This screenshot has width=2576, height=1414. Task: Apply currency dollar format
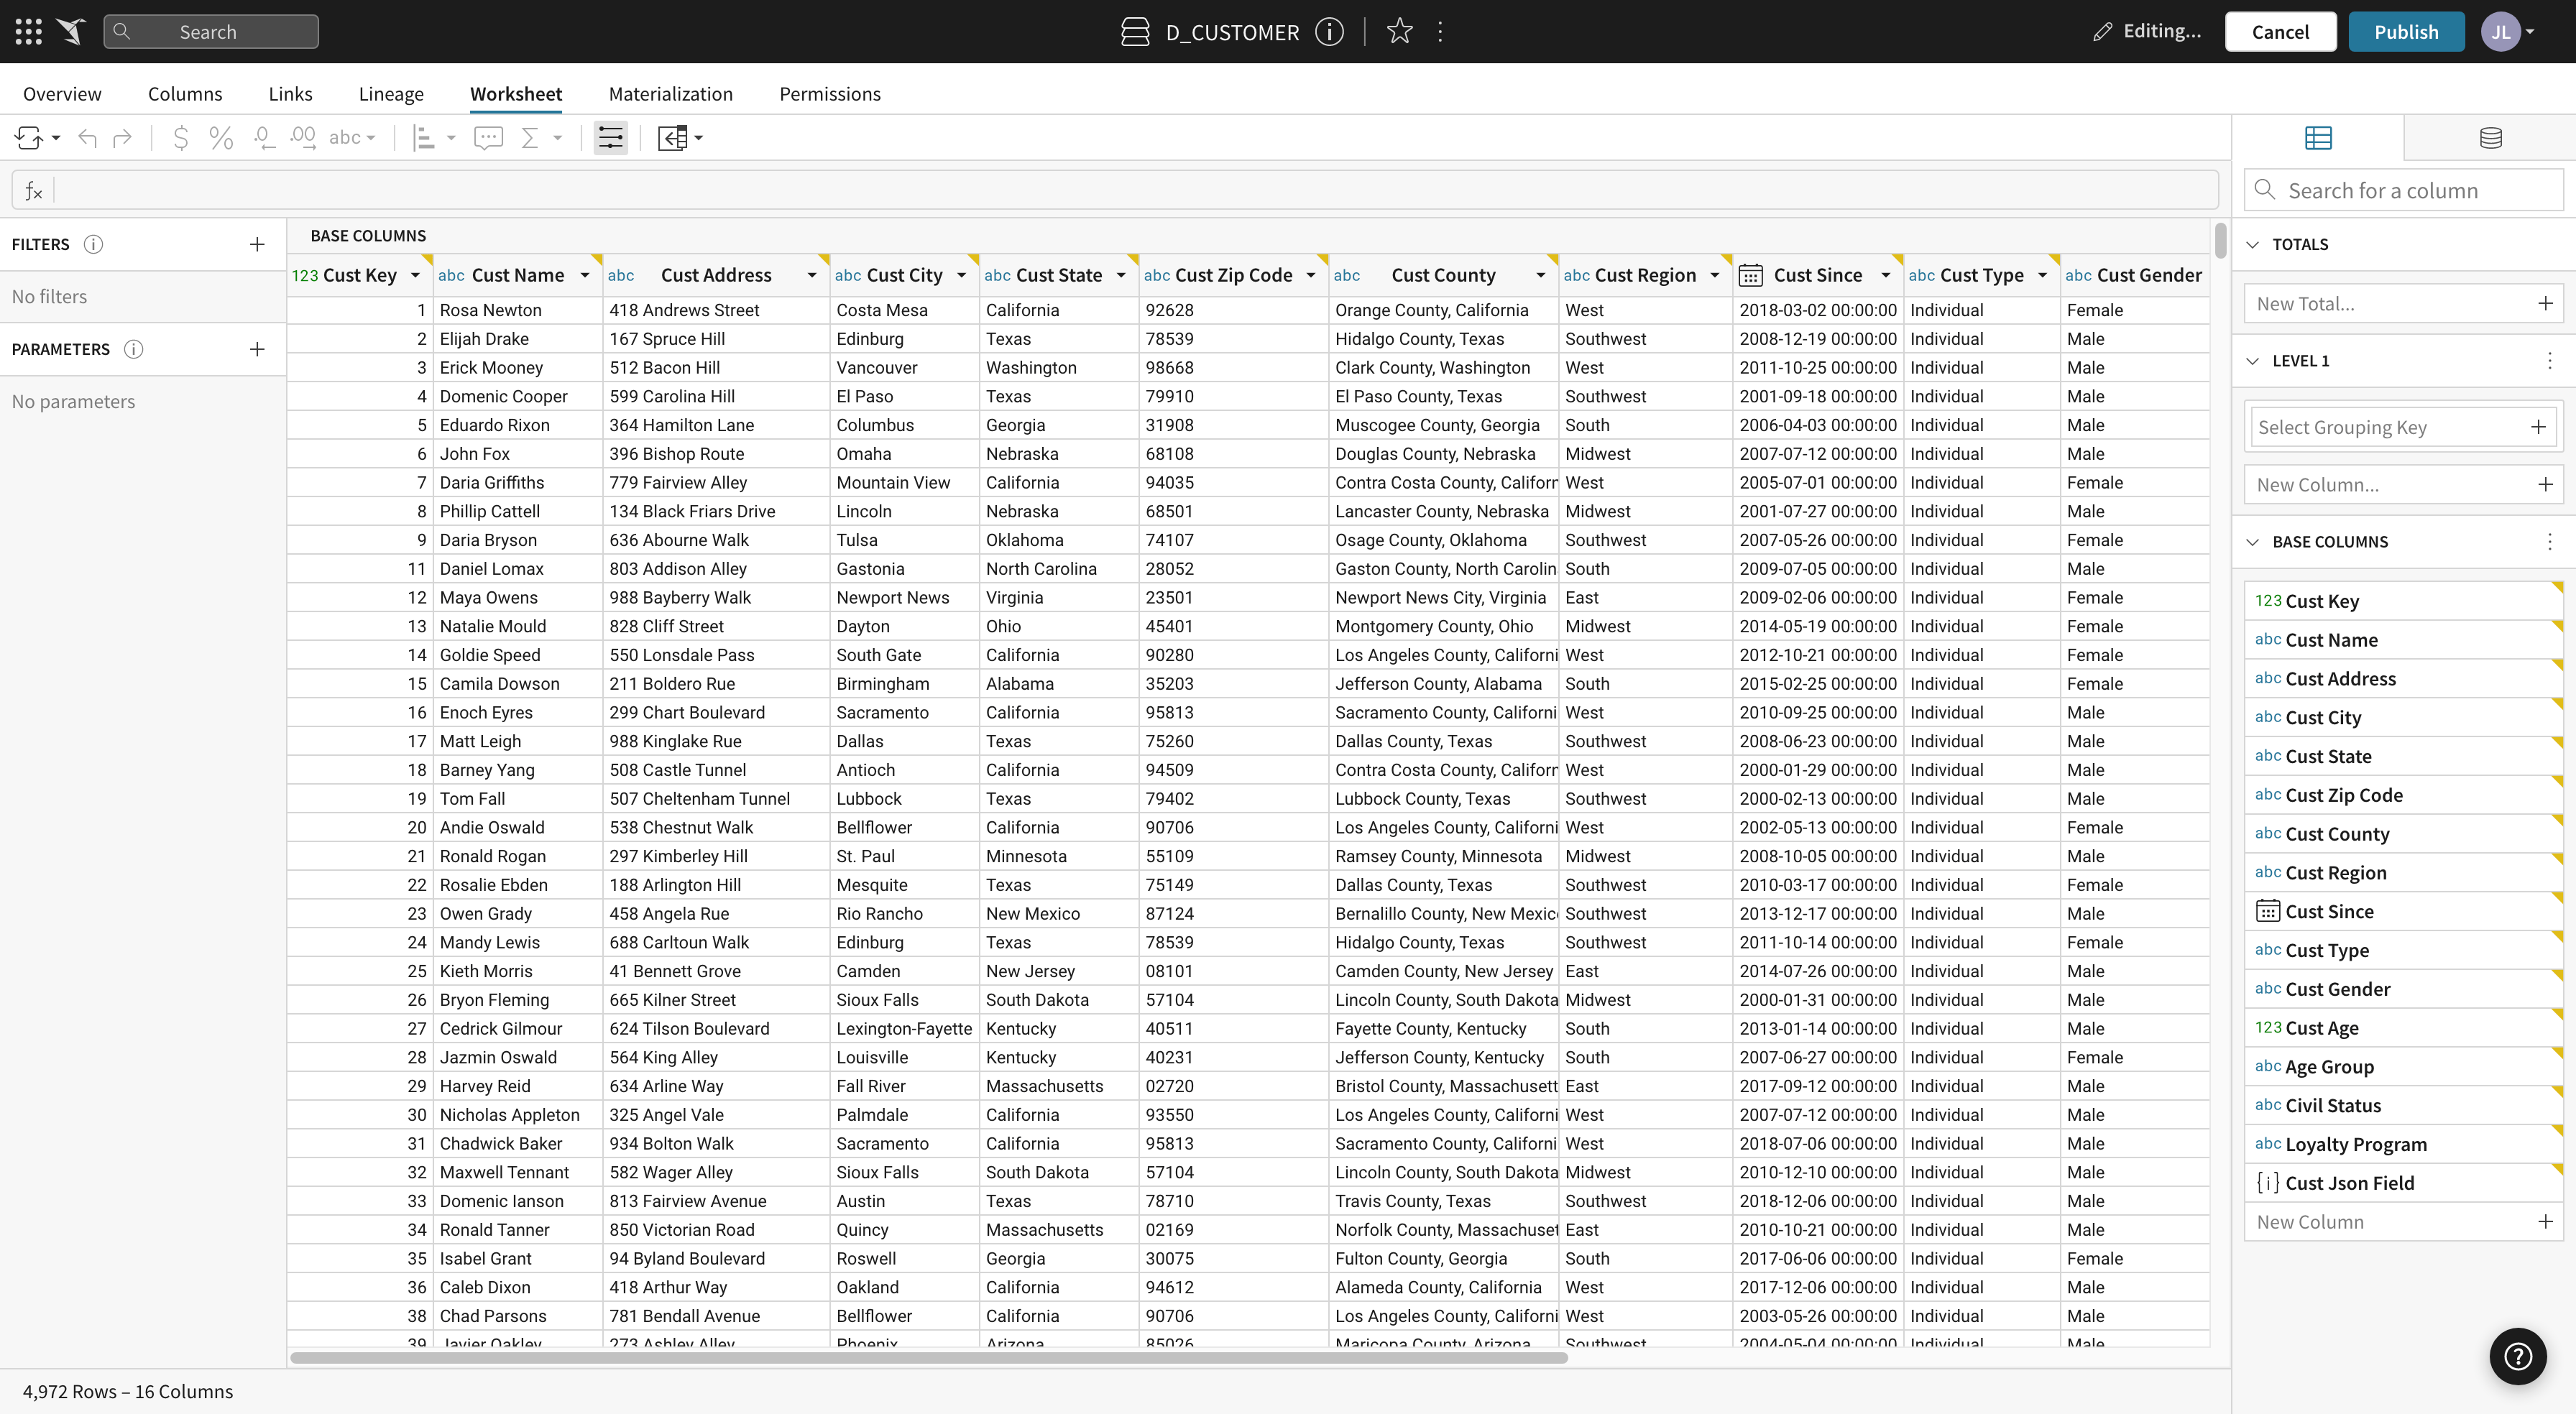tap(181, 138)
